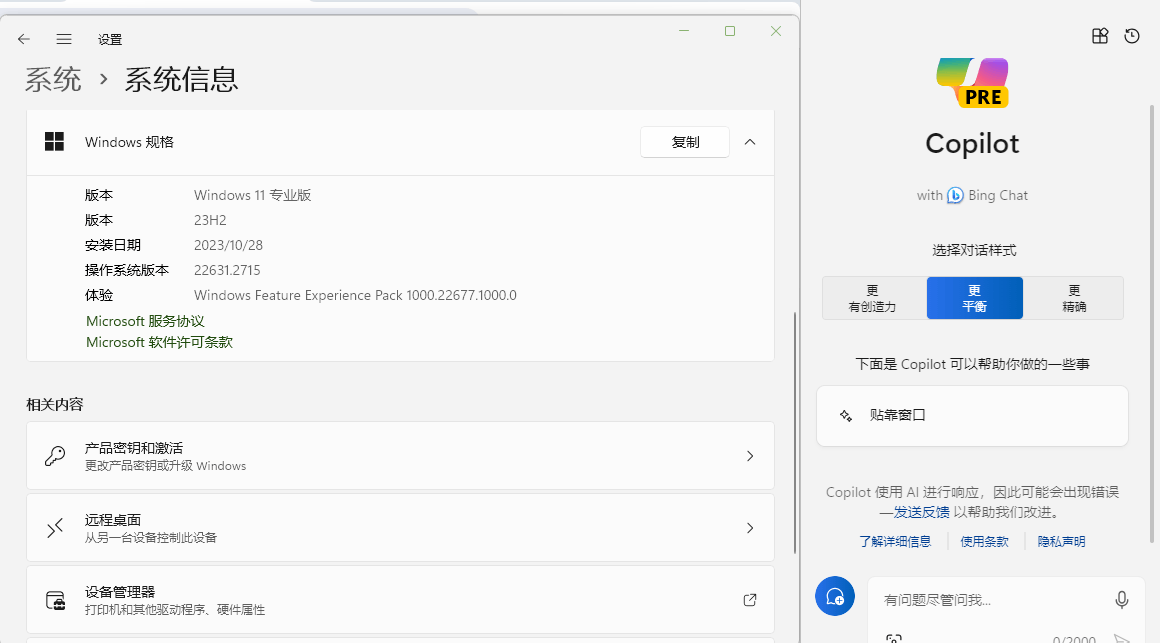Open Microsoft 软件许可条款 link
The width and height of the screenshot is (1160, 643).
tap(159, 343)
